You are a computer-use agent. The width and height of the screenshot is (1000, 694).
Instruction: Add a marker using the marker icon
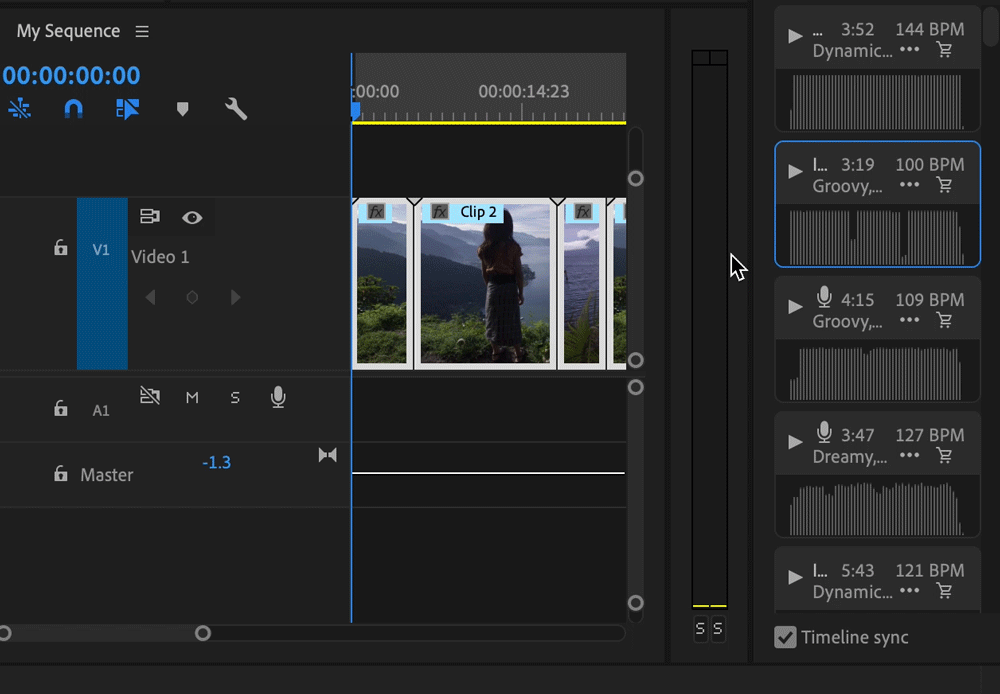182,109
